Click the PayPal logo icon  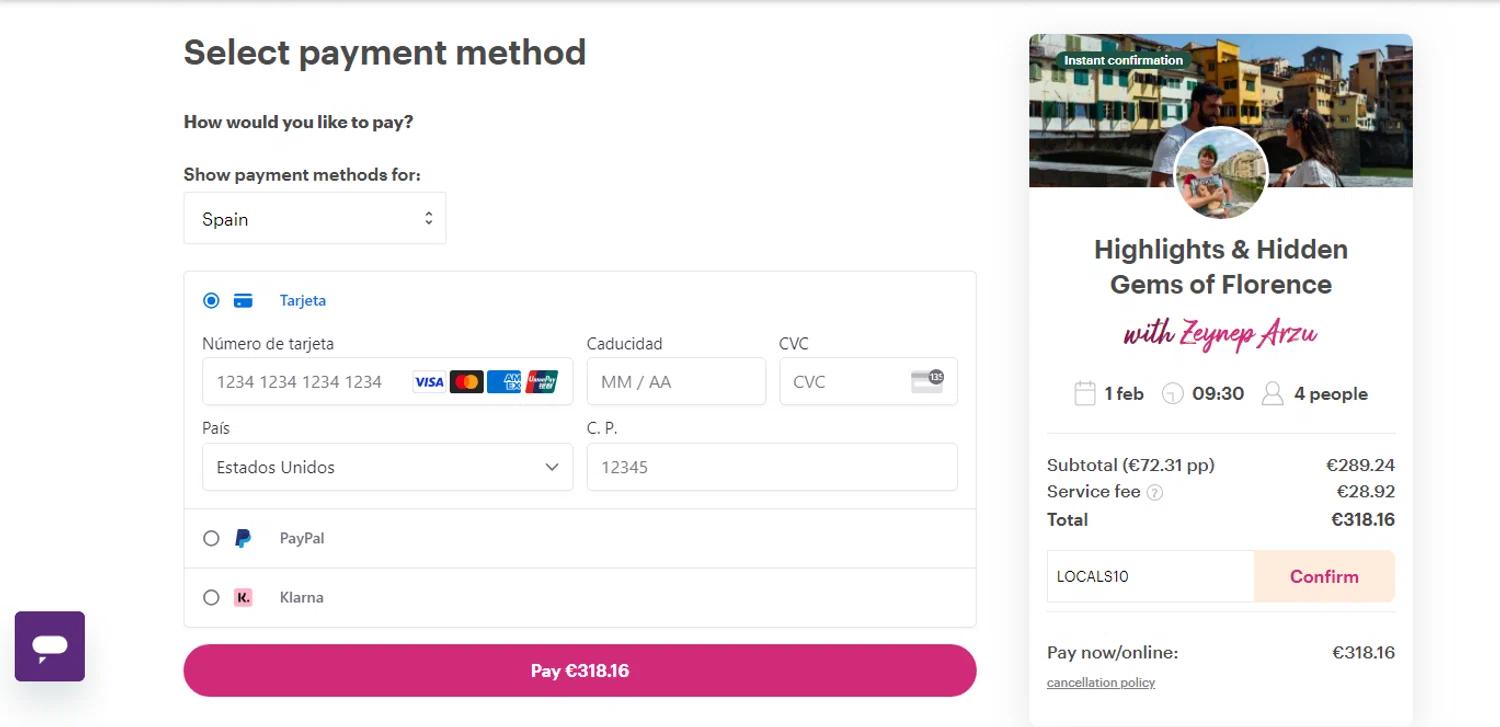pyautogui.click(x=243, y=538)
